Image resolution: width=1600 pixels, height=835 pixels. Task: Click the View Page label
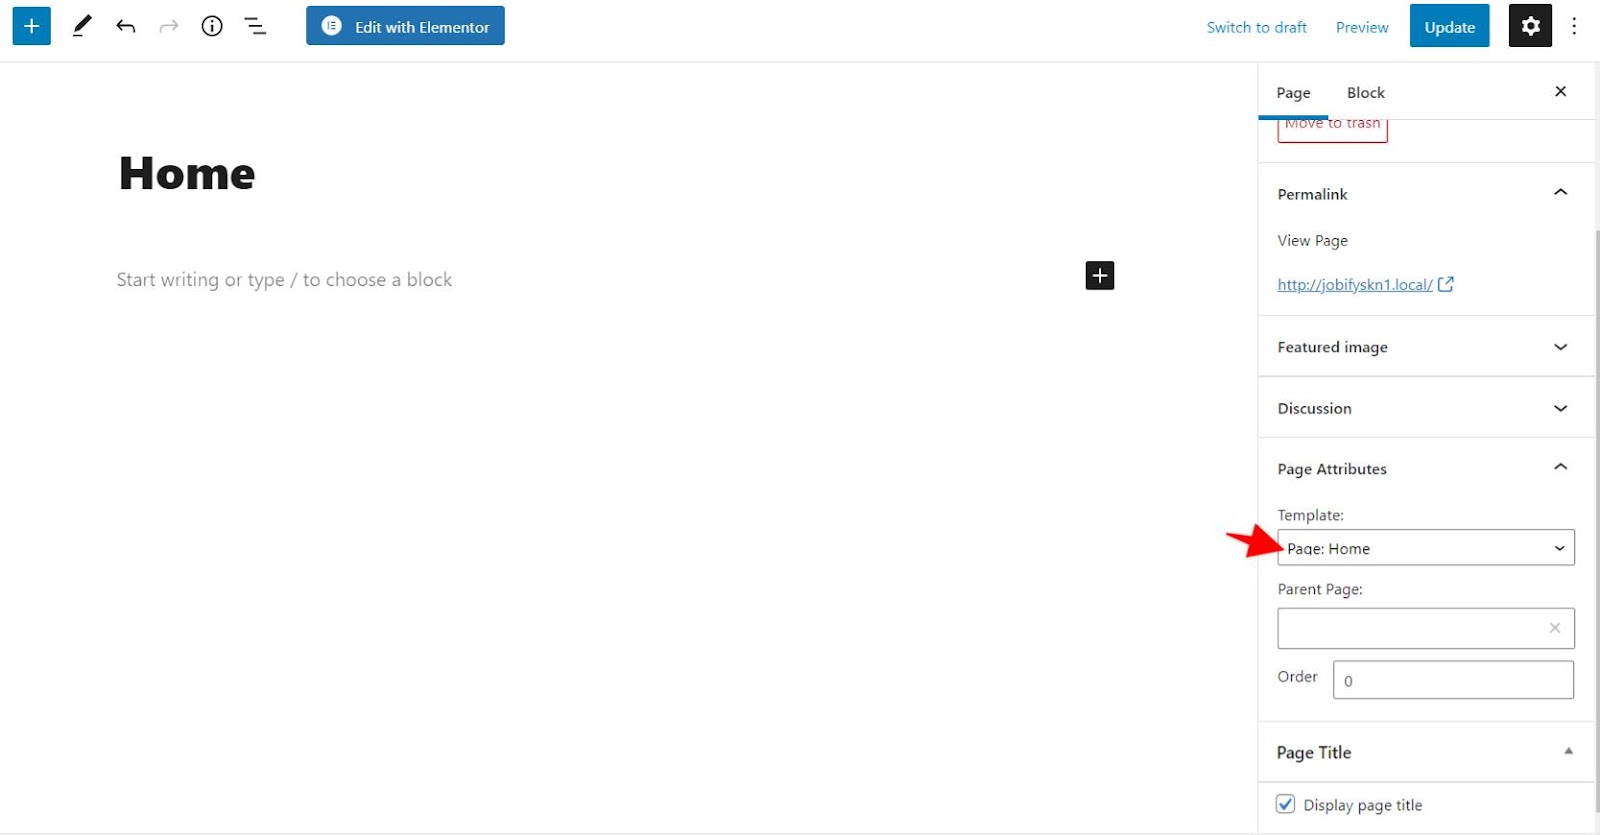(x=1312, y=241)
